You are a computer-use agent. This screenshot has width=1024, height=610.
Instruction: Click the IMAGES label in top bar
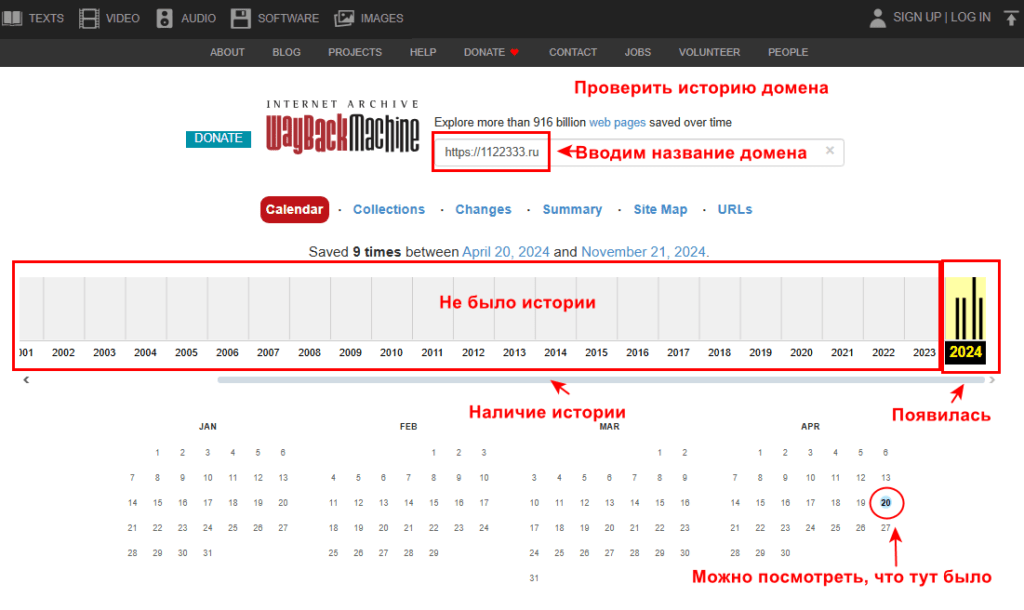[382, 18]
